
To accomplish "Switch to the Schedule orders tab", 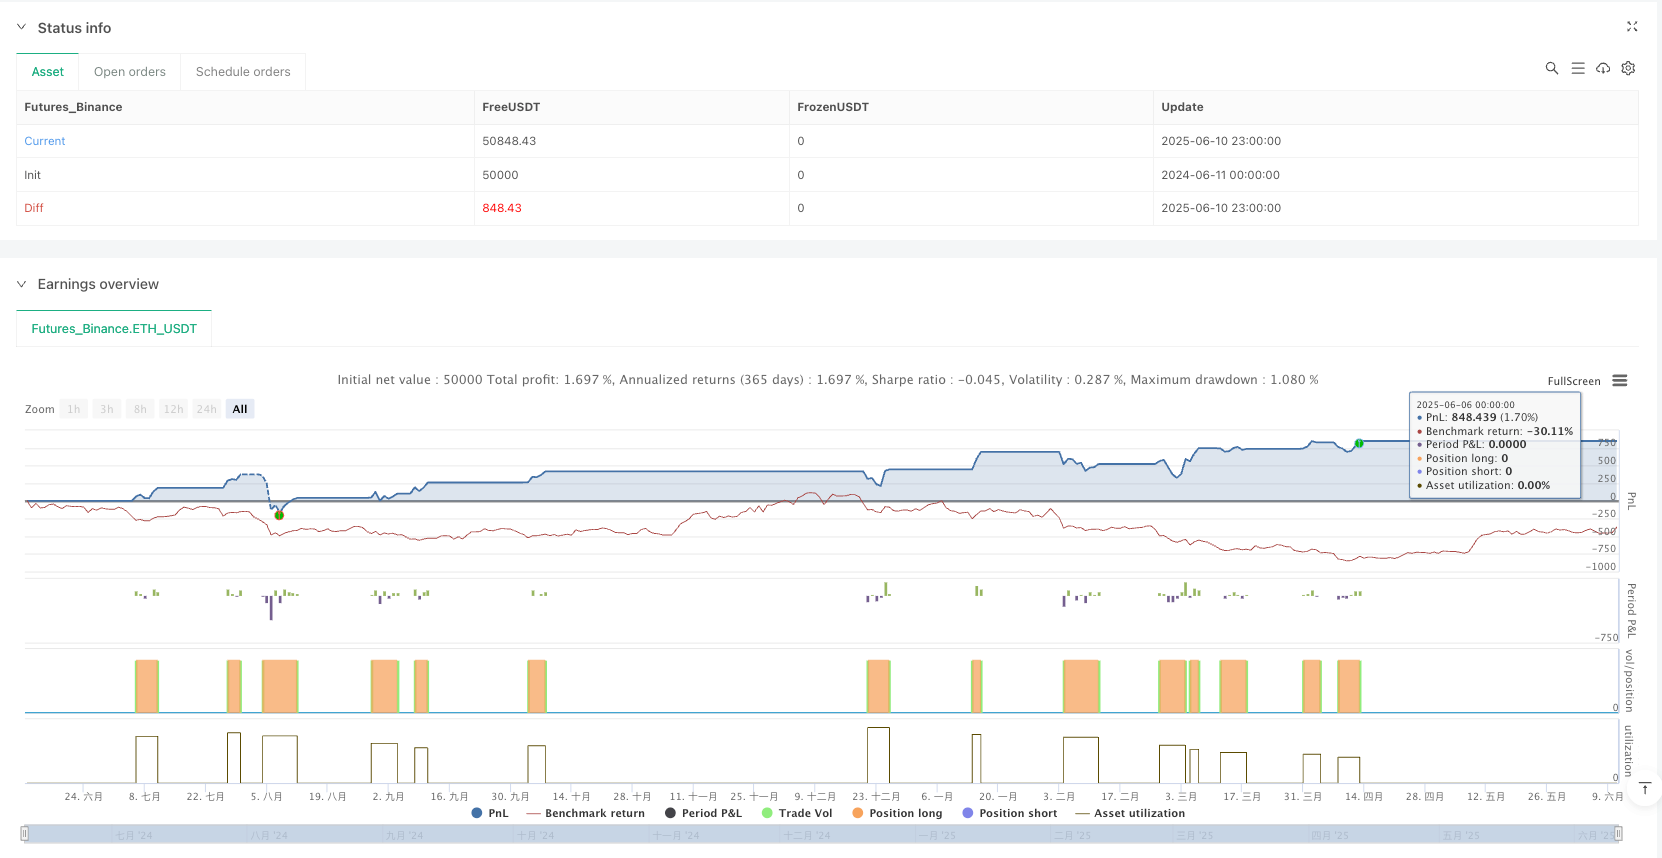I will 243,72.
